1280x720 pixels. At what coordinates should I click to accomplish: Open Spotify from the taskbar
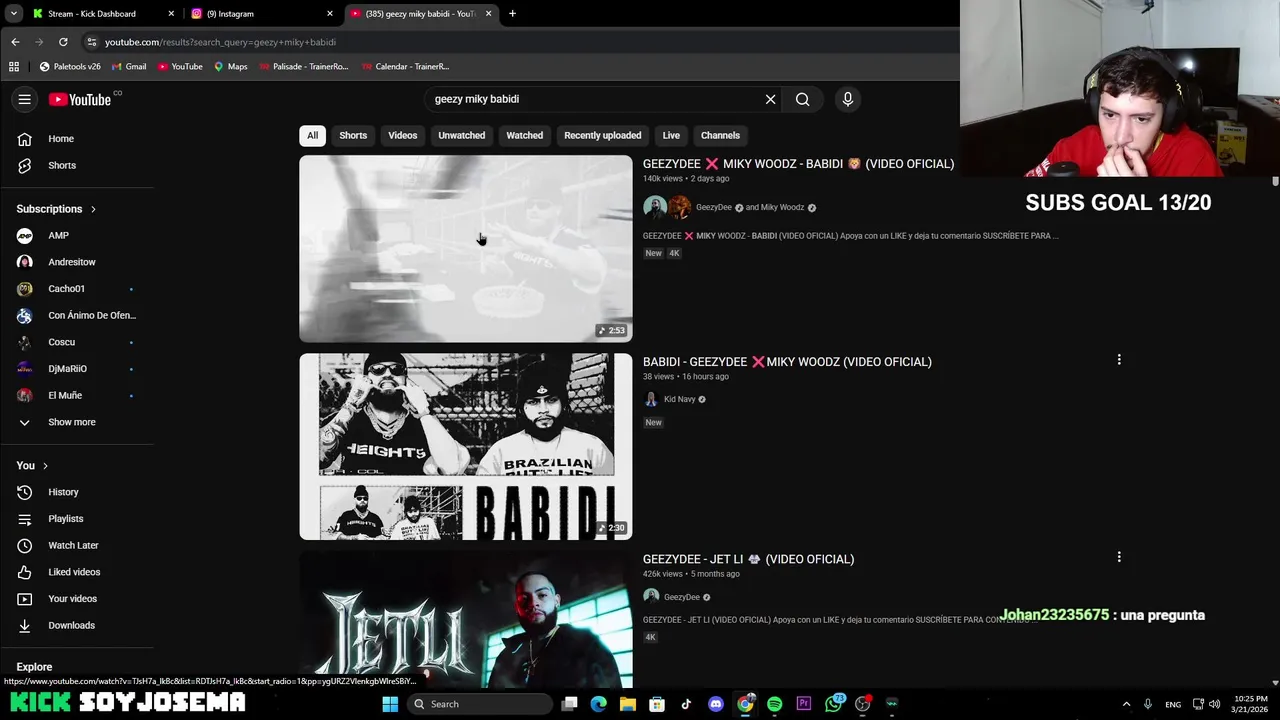[x=774, y=704]
